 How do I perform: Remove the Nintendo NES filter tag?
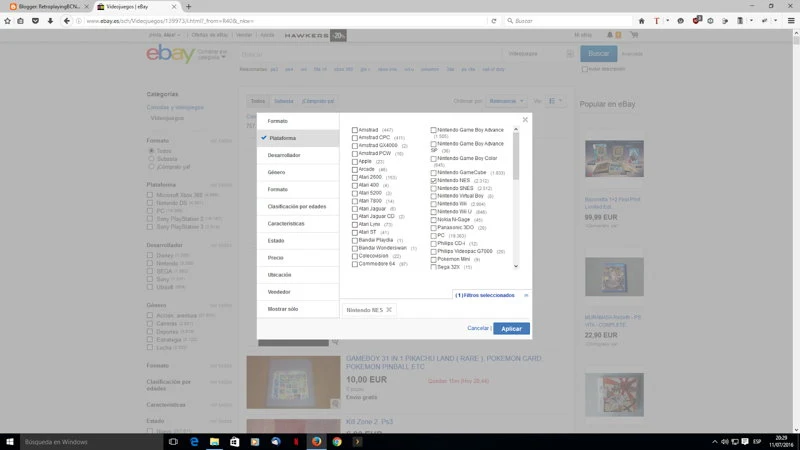pyautogui.click(x=389, y=310)
